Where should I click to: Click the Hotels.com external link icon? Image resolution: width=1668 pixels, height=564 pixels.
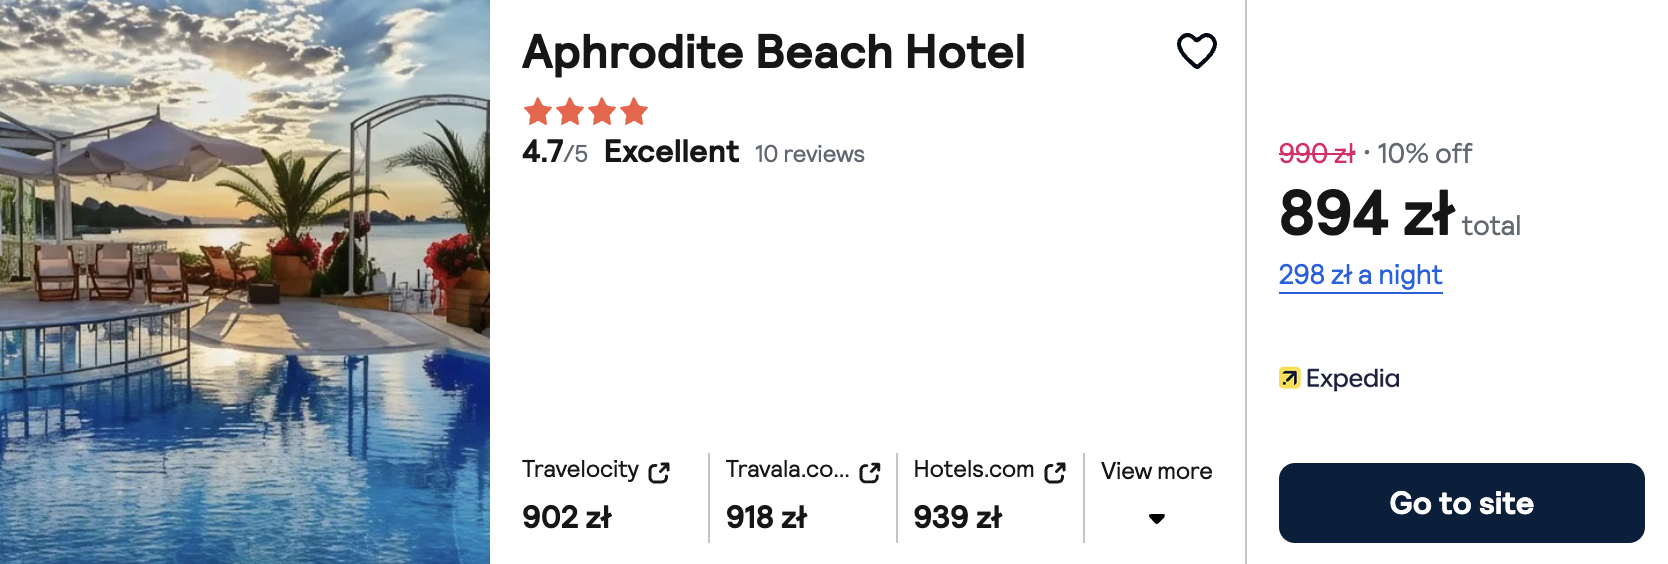1055,472
